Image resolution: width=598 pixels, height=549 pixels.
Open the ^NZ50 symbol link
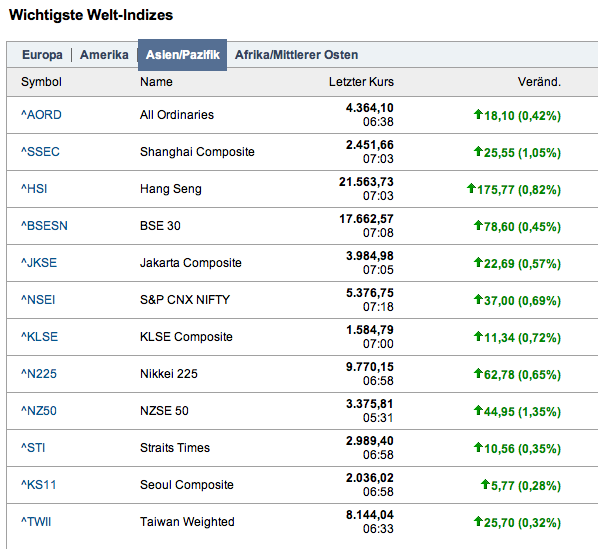click(39, 411)
